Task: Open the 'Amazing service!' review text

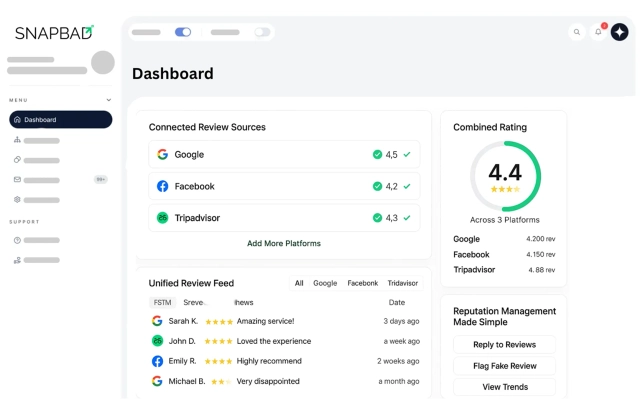Action: (x=265, y=321)
